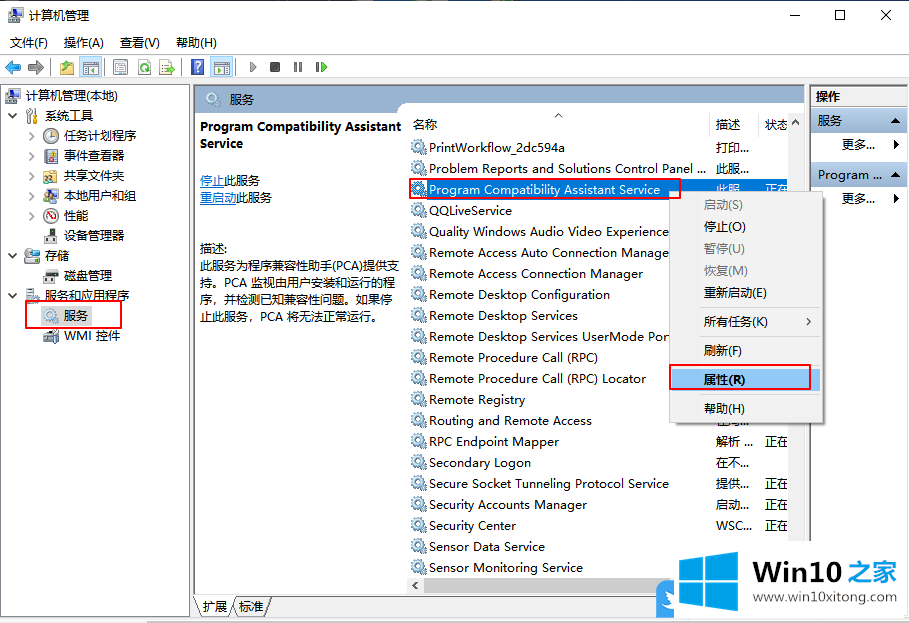This screenshot has width=909, height=623.
Task: Choose 帮助(H) in context menu
Action: point(746,409)
